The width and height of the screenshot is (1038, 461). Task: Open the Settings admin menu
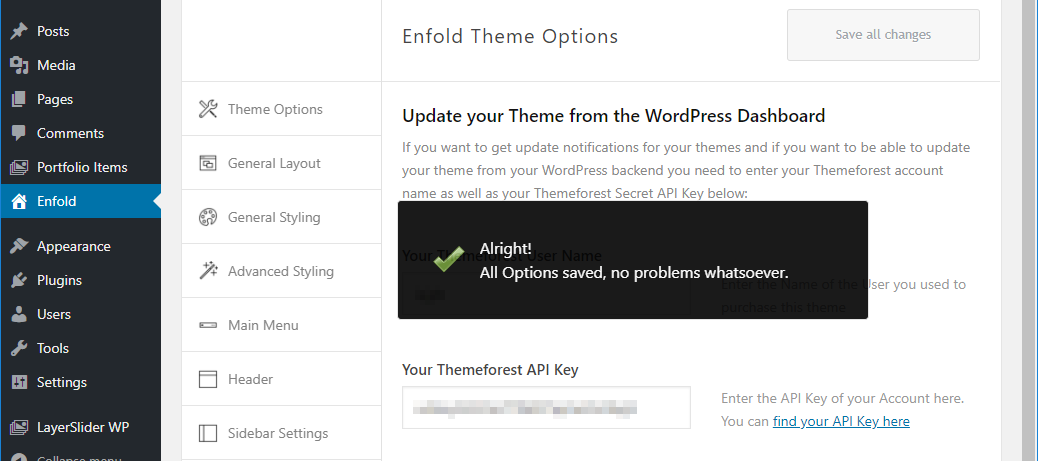pyautogui.click(x=62, y=382)
